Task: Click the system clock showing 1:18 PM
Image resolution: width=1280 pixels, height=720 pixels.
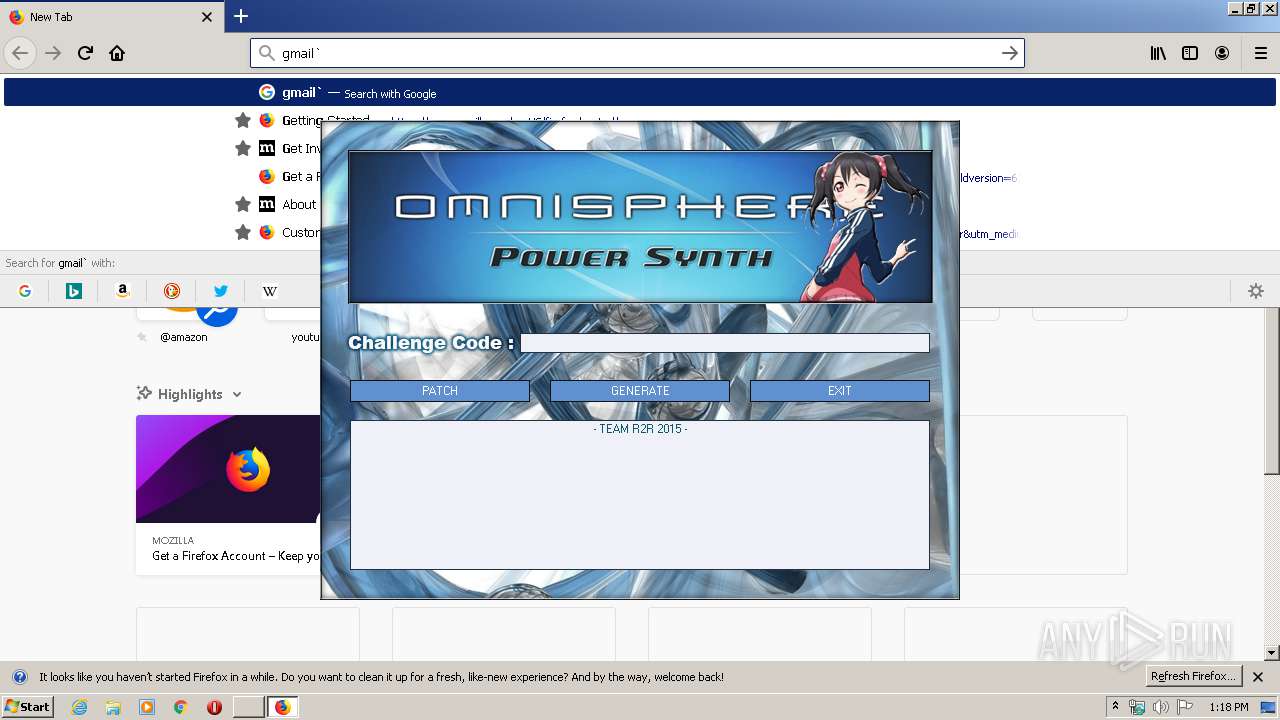Action: tap(1229, 707)
